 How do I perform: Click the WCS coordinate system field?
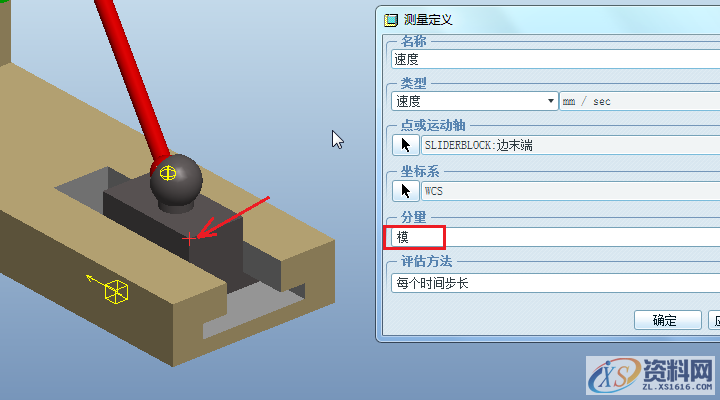pyautogui.click(x=570, y=191)
